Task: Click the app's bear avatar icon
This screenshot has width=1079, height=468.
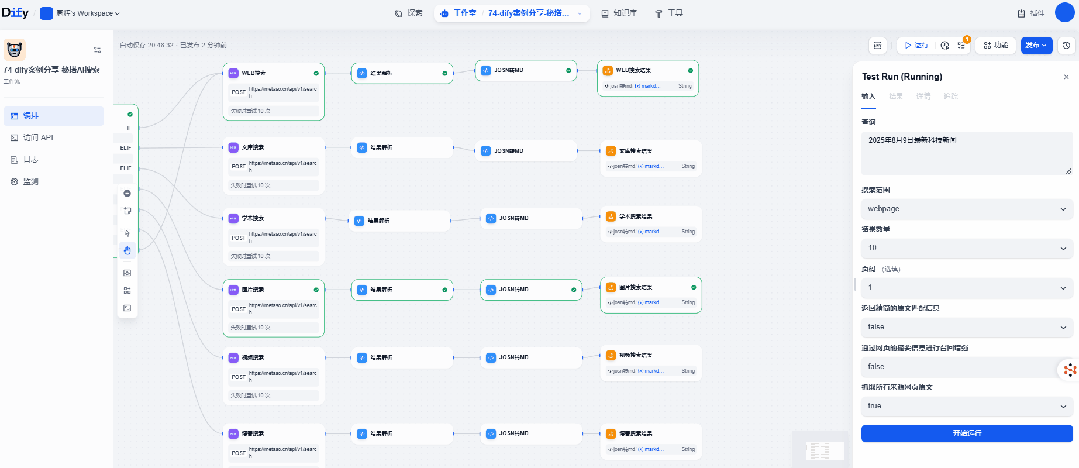Action: point(14,50)
